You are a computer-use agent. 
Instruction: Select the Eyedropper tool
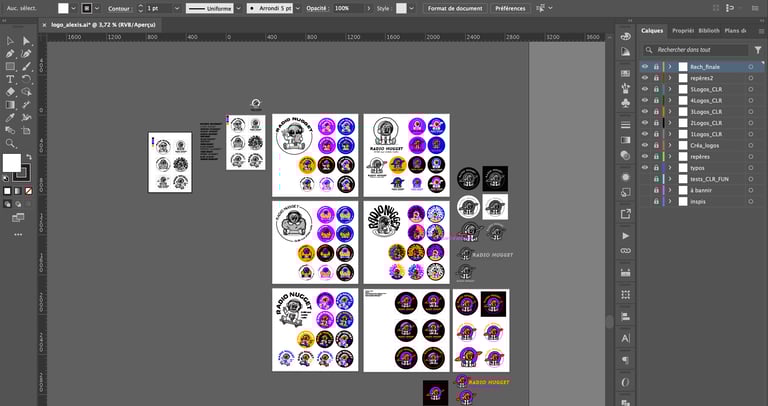click(10, 118)
